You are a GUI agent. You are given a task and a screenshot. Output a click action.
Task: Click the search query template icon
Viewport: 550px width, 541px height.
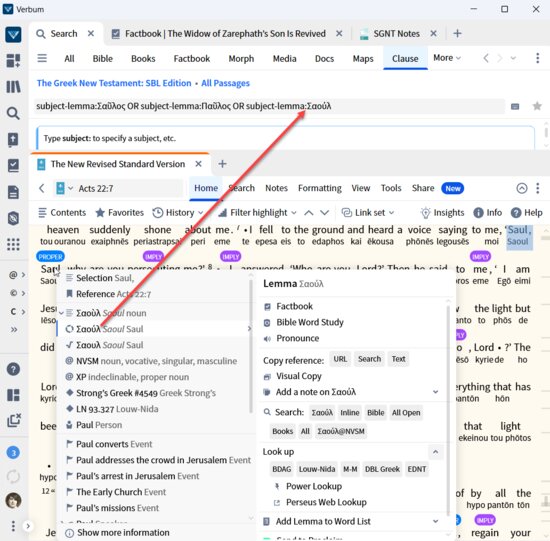(x=515, y=106)
